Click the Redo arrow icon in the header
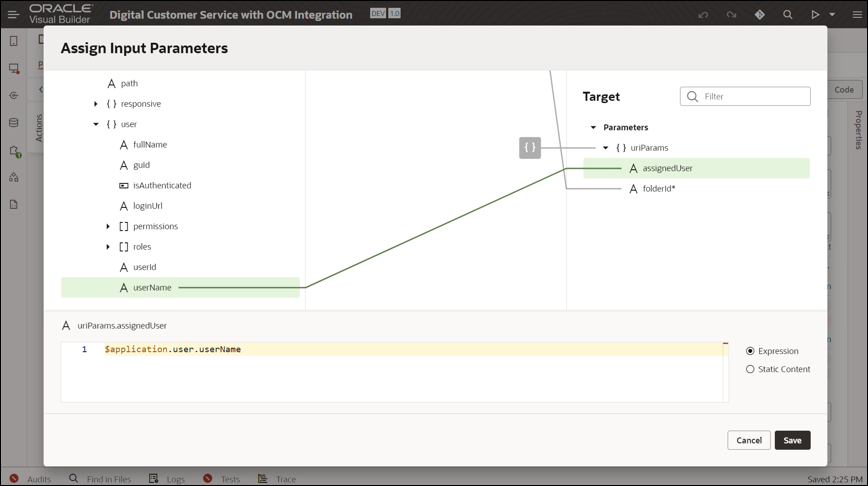 731,15
